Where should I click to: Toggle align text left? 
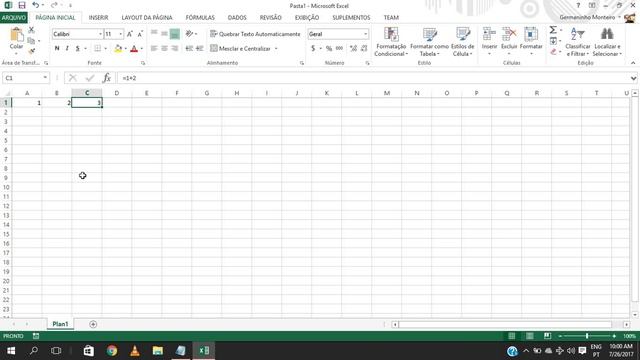point(154,49)
